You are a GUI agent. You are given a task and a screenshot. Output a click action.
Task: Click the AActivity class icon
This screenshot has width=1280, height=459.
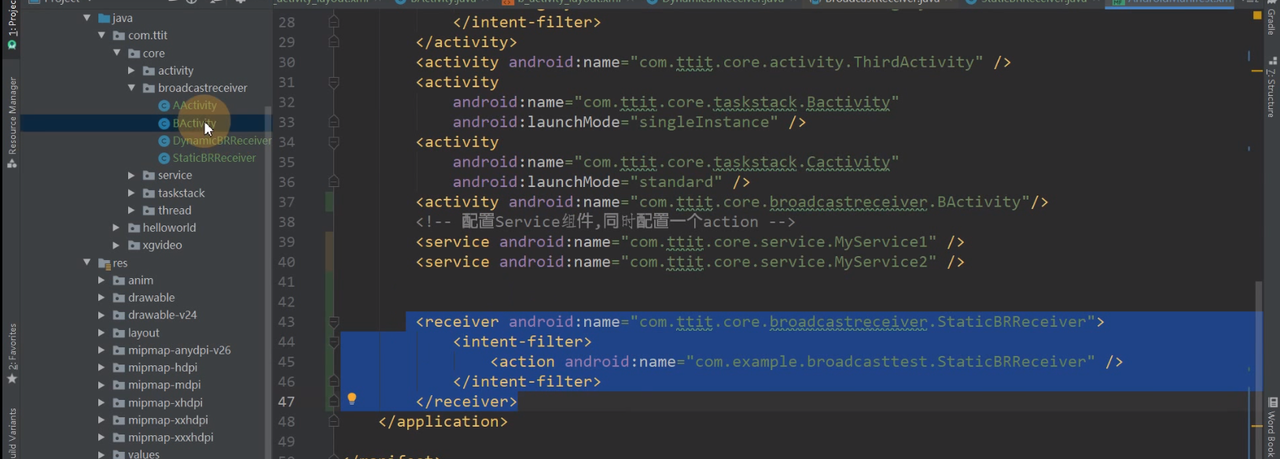coord(164,105)
